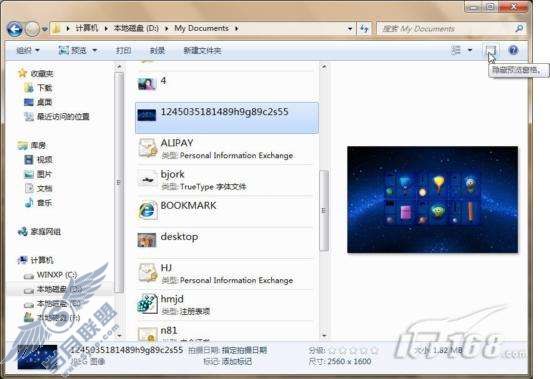This screenshot has width=550, height=379.
Task: Click the search magnifier icon
Action: [x=519, y=28]
